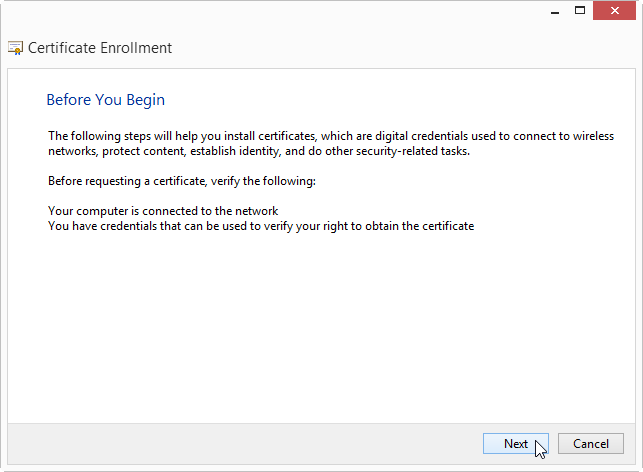
Task: Click 'Before requesting a certificate' line
Action: point(182,181)
